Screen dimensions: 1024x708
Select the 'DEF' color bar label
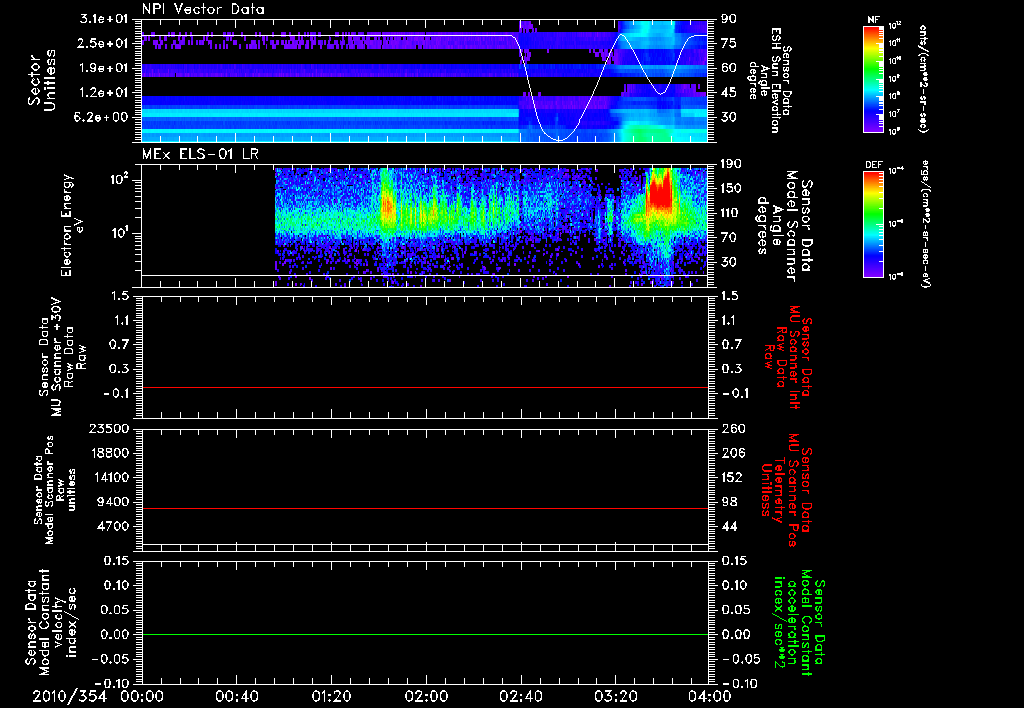[874, 165]
